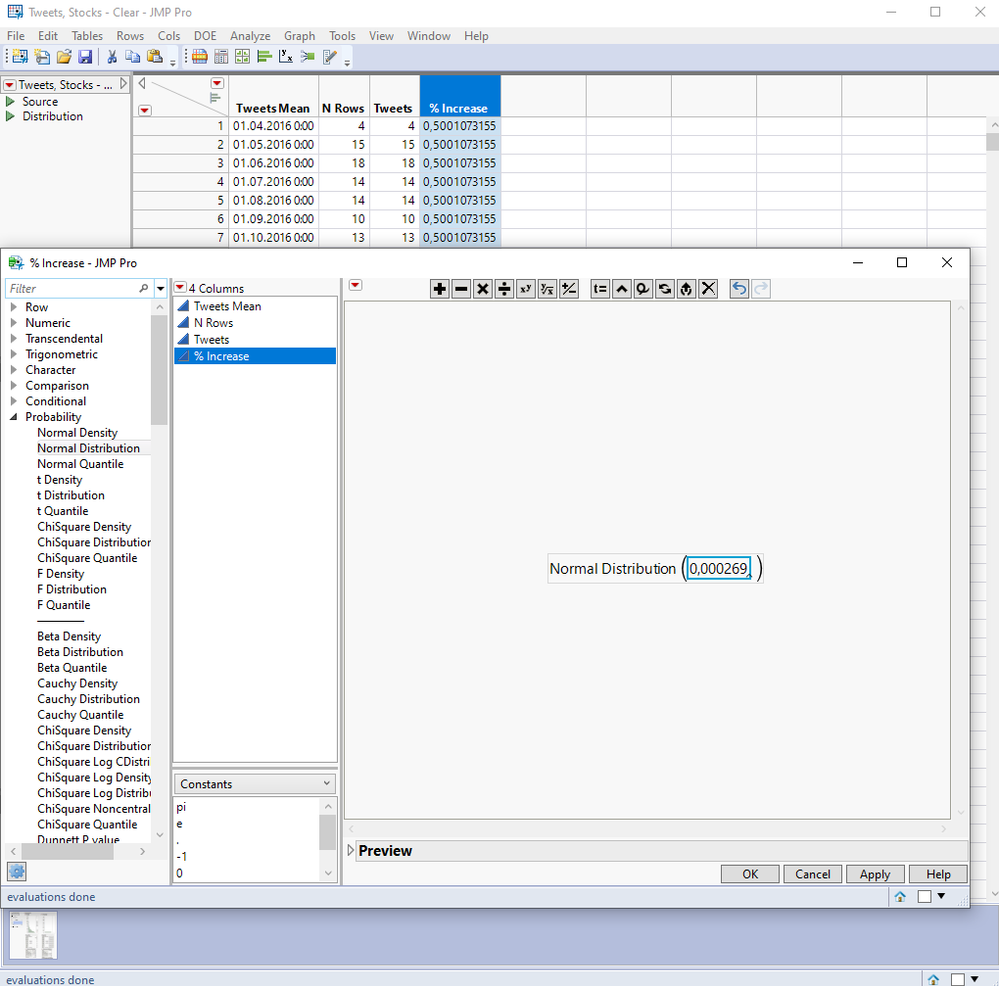This screenshot has width=999, height=986.
Task: Click the divide operator button
Action: pos(504,289)
